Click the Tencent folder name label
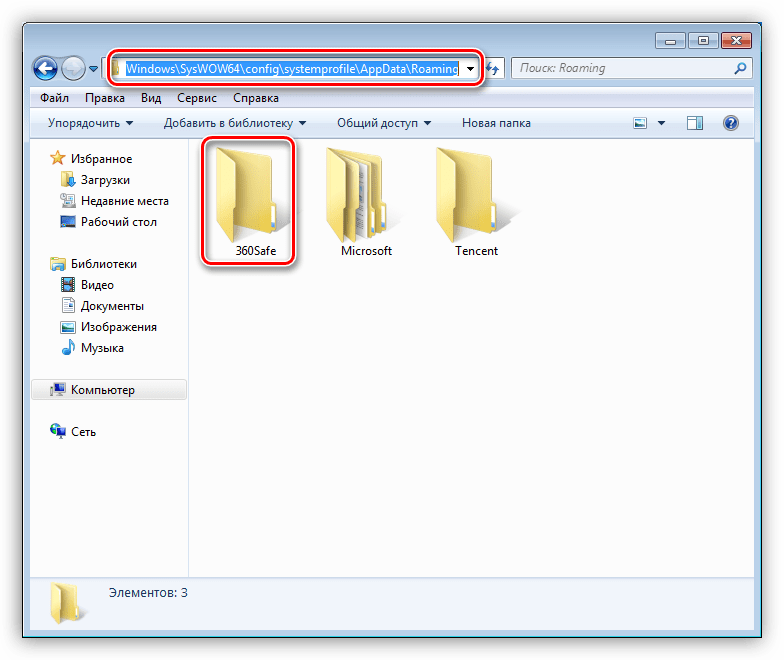This screenshot has height=660, width=784. [476, 251]
